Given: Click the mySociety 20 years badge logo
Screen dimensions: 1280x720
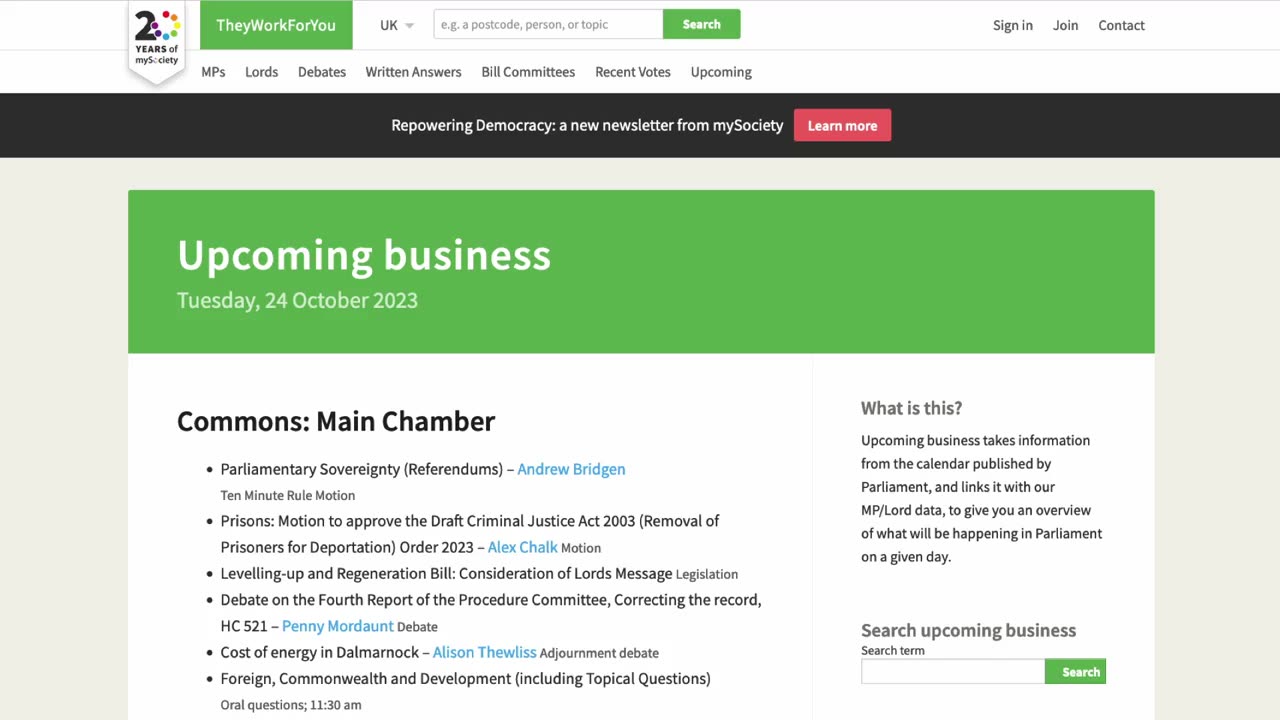Looking at the screenshot, I should [157, 40].
